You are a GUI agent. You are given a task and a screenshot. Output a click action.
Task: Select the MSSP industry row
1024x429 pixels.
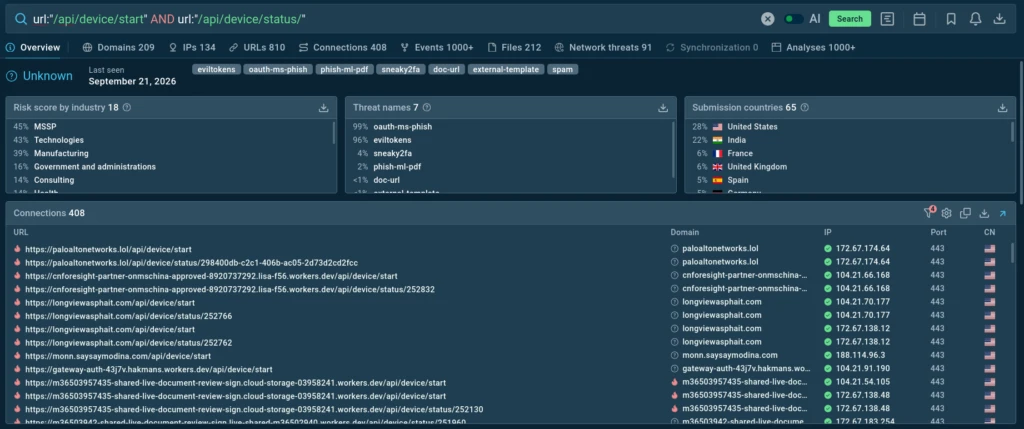tap(169, 127)
